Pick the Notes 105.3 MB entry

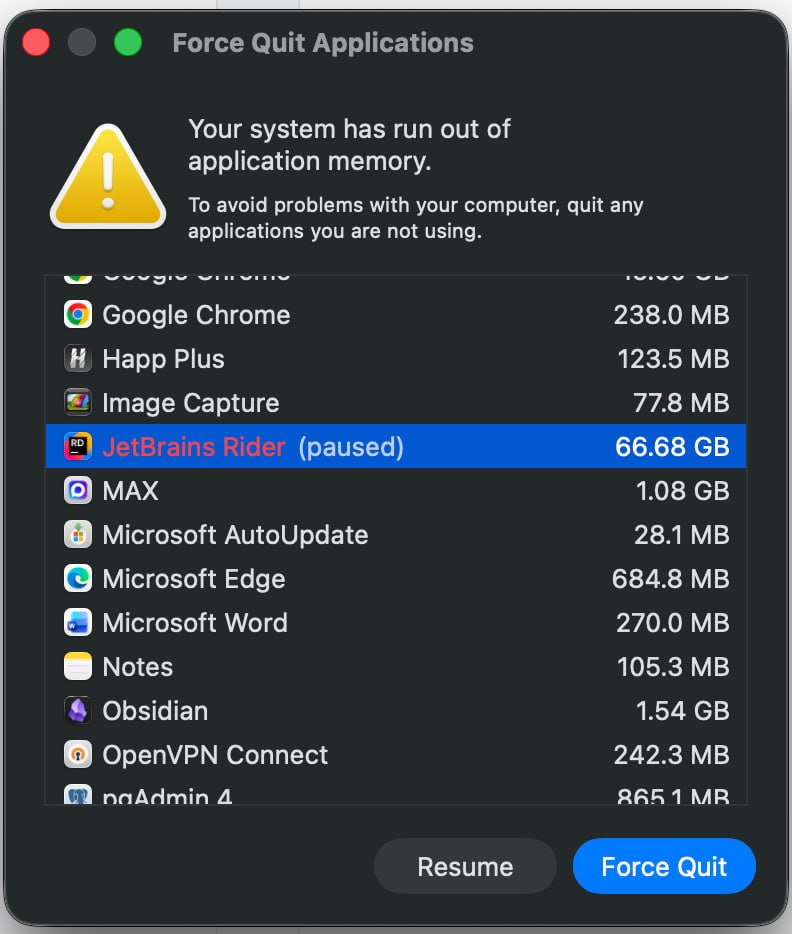tap(396, 667)
